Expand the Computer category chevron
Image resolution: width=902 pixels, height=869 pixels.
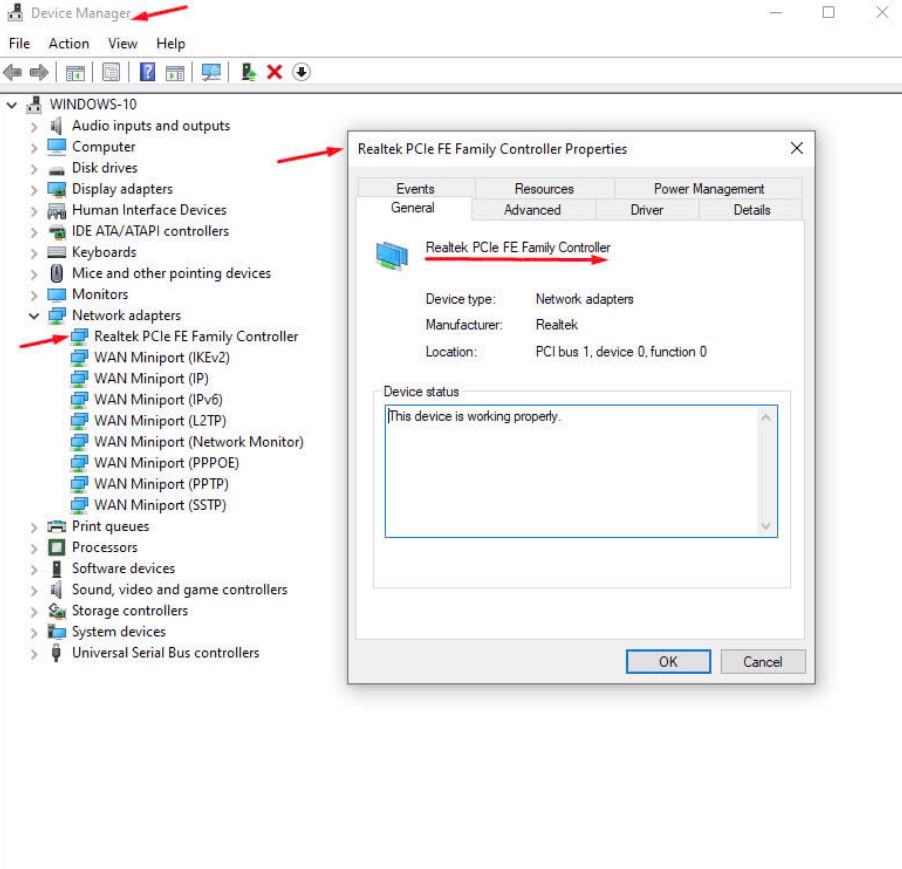(34, 148)
